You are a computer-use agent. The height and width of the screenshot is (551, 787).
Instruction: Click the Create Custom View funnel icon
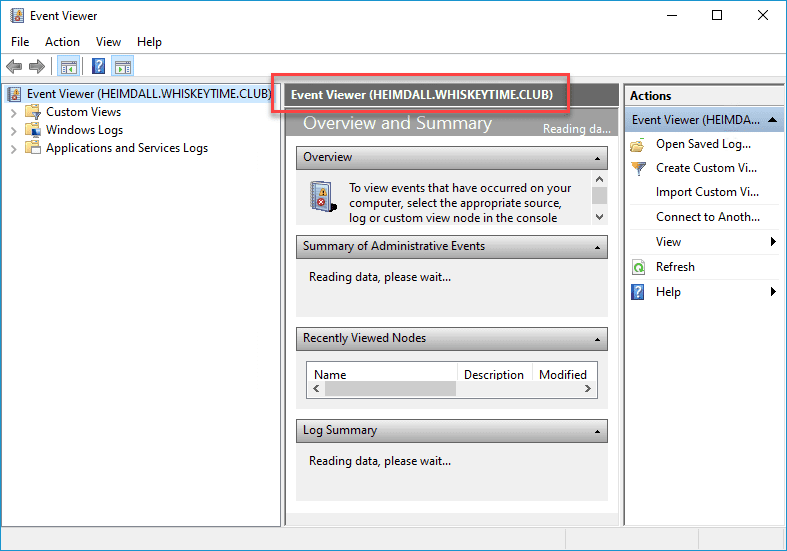[x=638, y=169]
